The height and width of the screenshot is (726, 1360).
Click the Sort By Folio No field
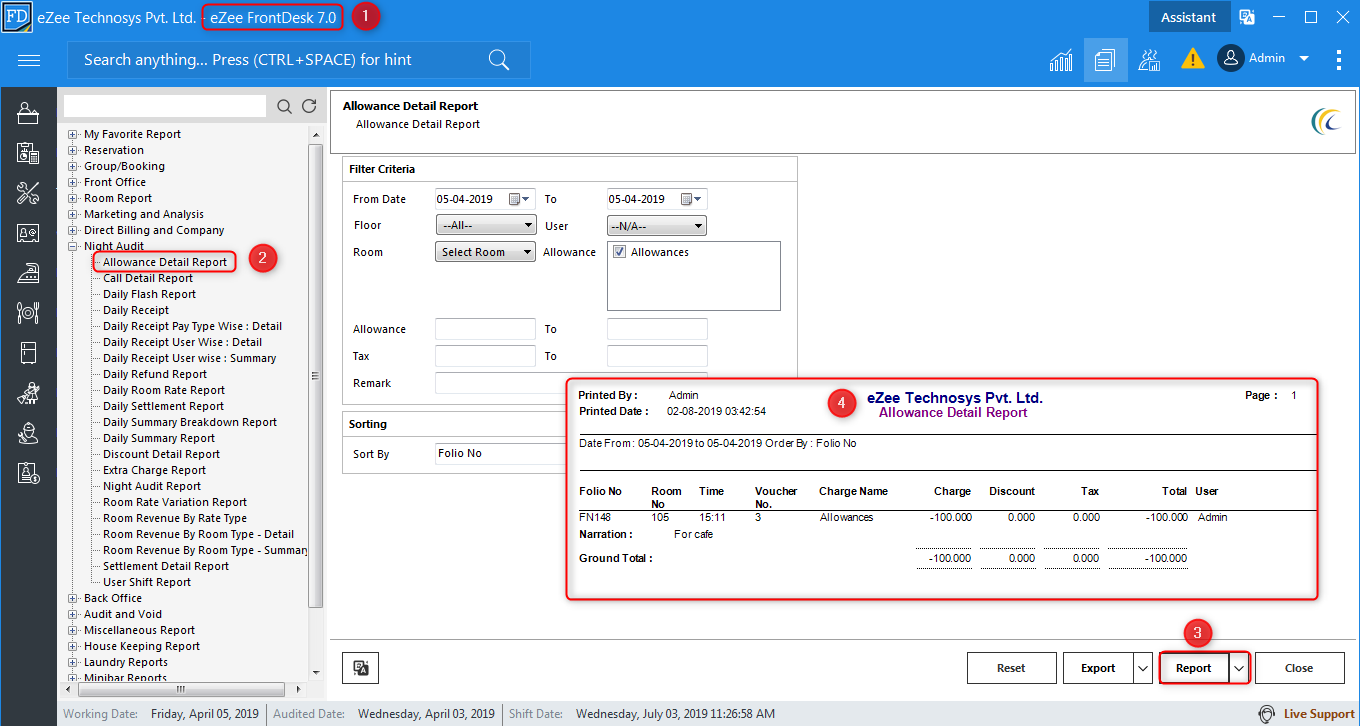tap(500, 454)
